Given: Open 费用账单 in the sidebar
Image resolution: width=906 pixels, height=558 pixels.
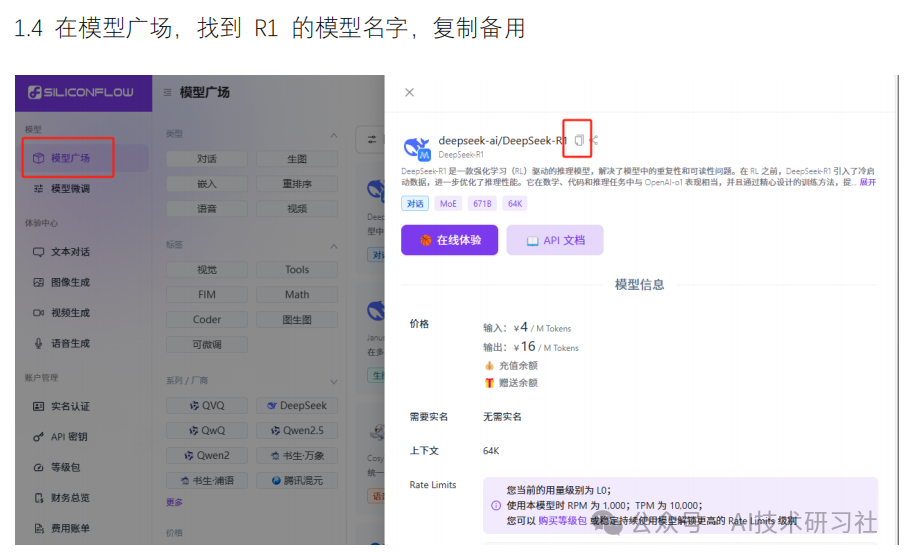Looking at the screenshot, I should pyautogui.click(x=62, y=529).
